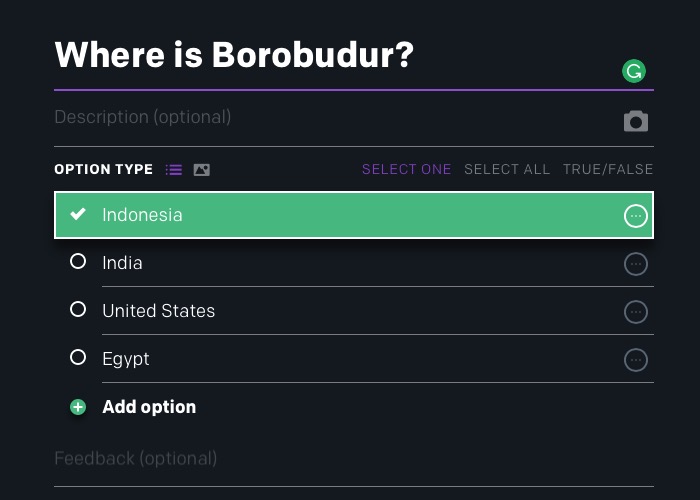The height and width of the screenshot is (500, 700).
Task: Switch to TRUE/FALSE mode
Action: point(608,169)
